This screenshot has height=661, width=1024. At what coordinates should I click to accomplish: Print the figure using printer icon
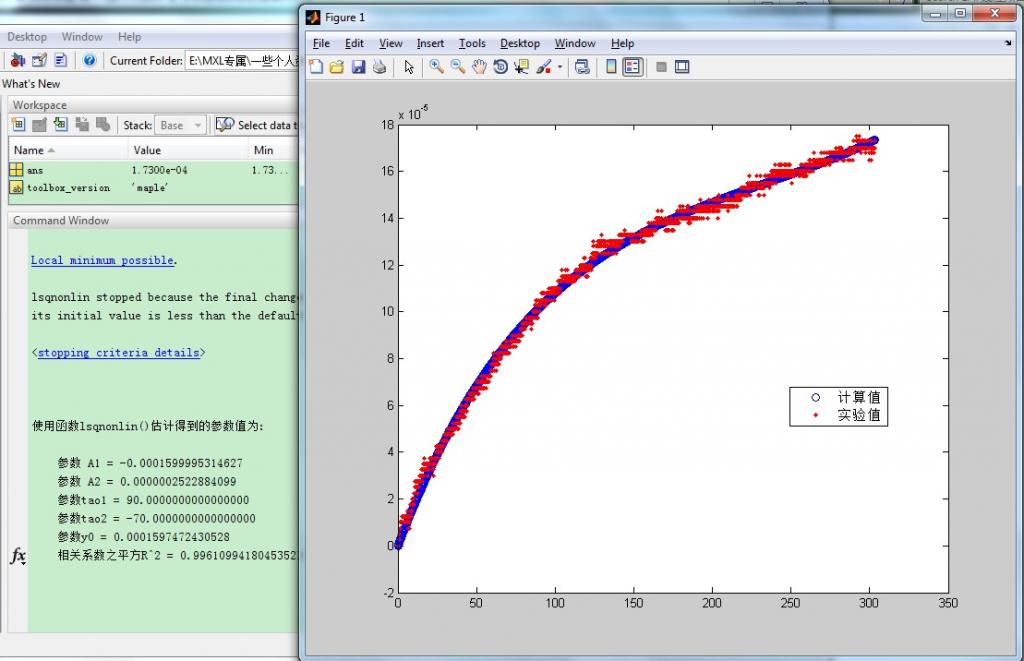[379, 67]
